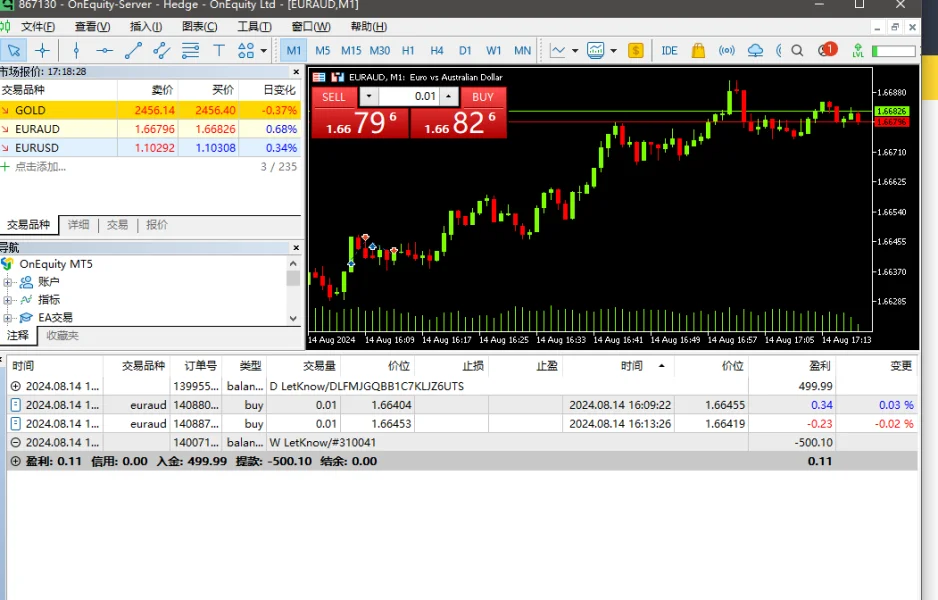Open the search magnifier icon
This screenshot has height=600, width=938.
[x=797, y=50]
